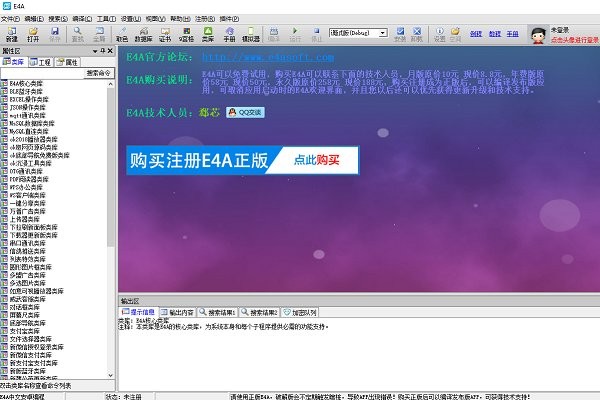Launch the 模拟器 (emulator) icon
The width and height of the screenshot is (600, 400).
coord(251,34)
